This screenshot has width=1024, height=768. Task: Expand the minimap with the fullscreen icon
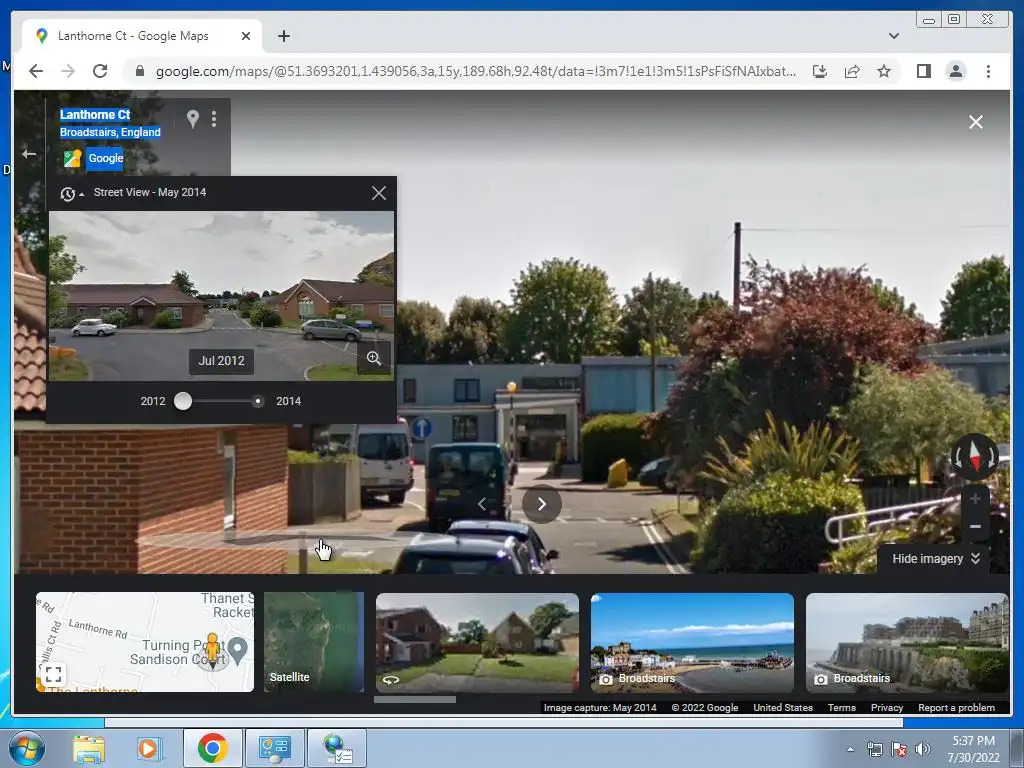pos(53,673)
